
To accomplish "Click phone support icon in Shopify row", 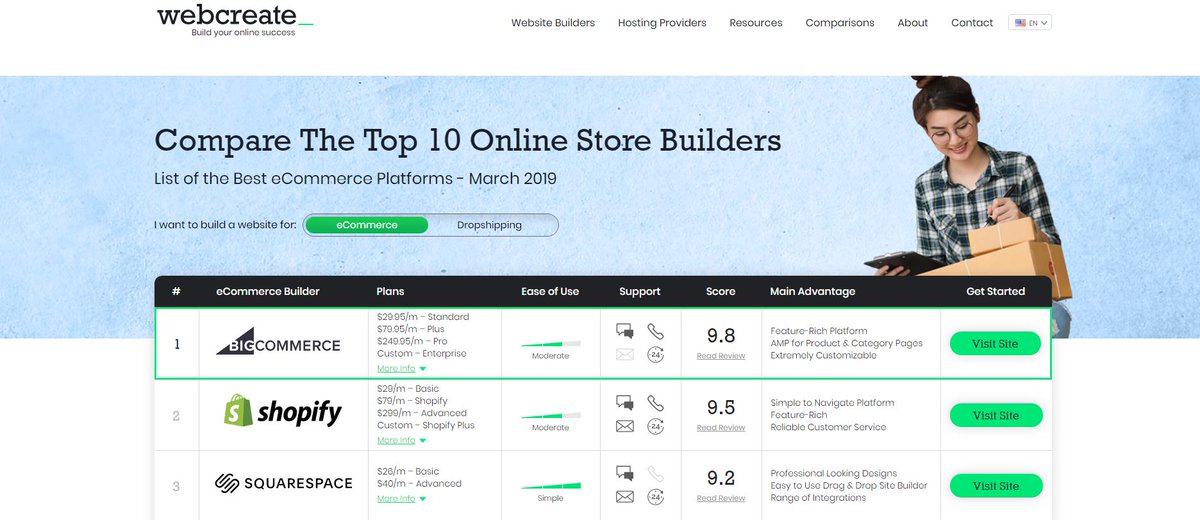I will point(655,403).
